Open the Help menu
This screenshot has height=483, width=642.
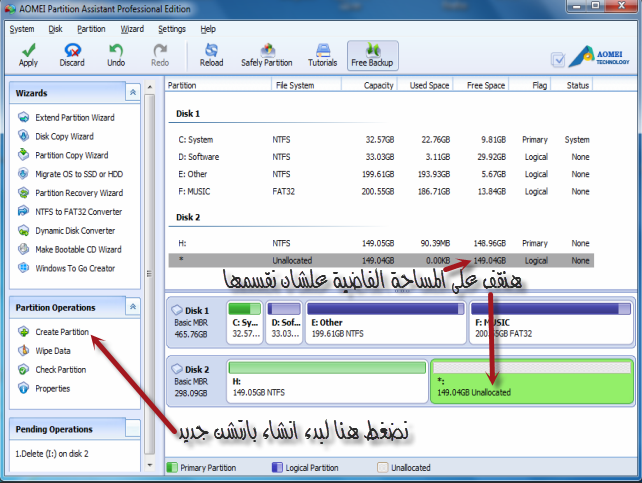[x=208, y=29]
